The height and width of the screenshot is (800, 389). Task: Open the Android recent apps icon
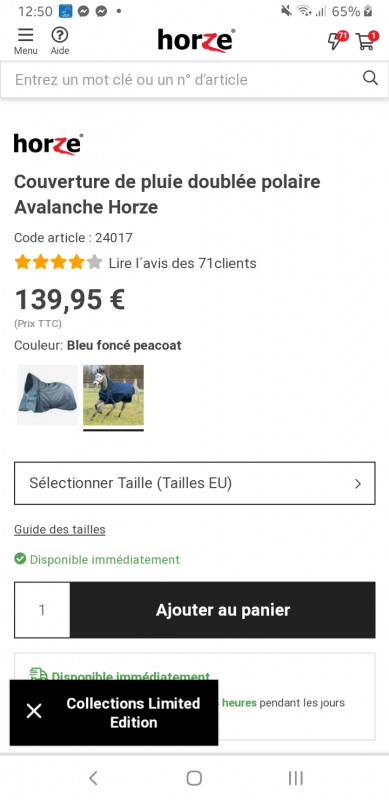[x=296, y=778]
